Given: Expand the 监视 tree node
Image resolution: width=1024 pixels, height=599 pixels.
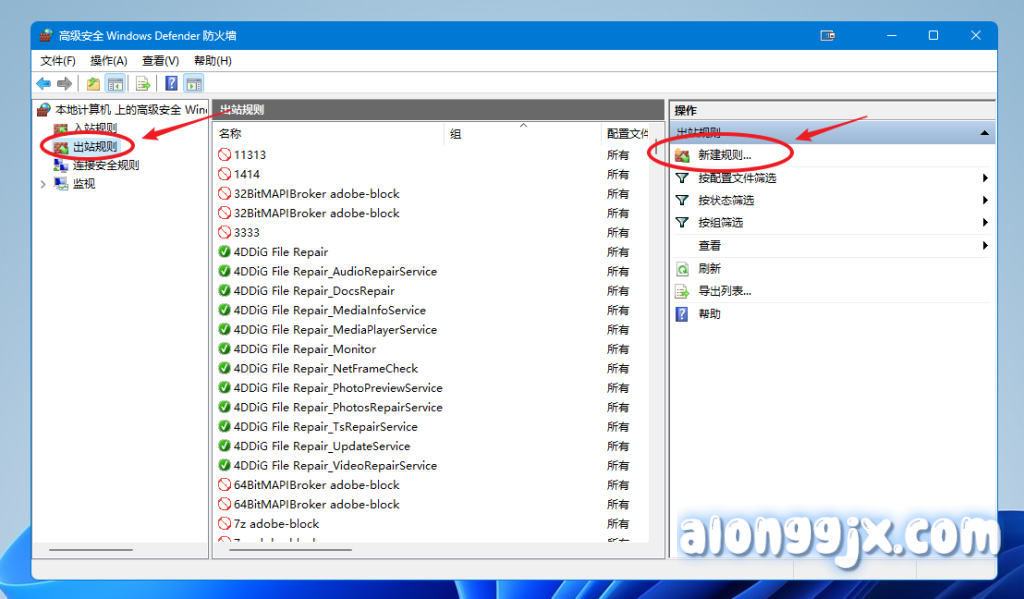Looking at the screenshot, I should click(43, 184).
